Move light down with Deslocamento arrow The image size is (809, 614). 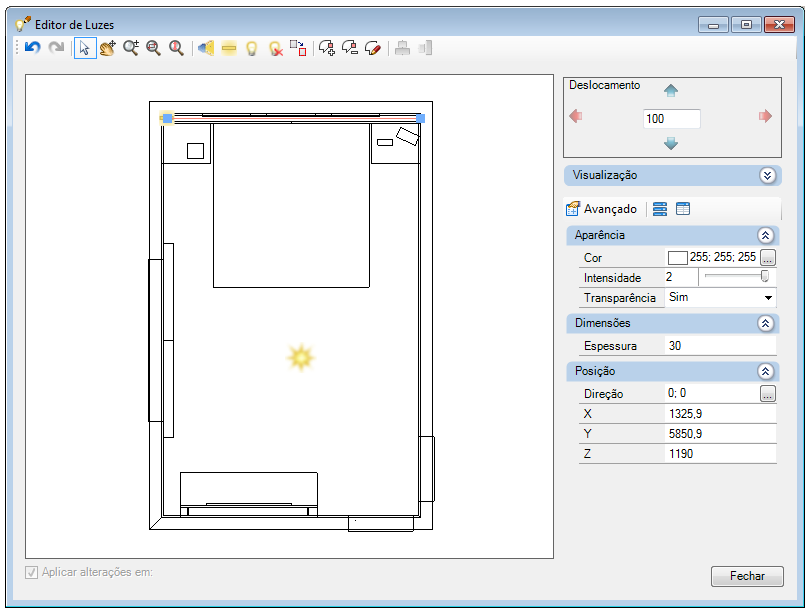coord(671,143)
